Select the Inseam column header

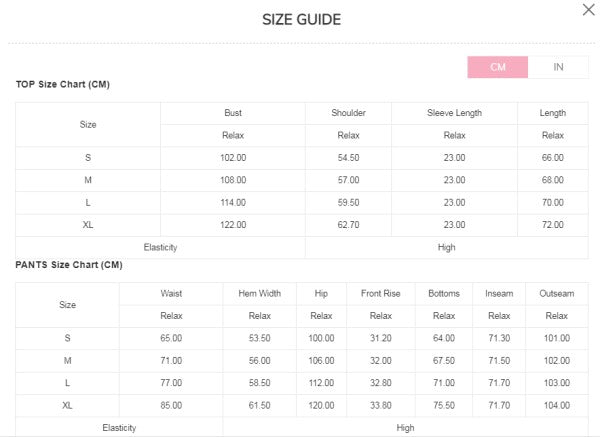(x=499, y=294)
